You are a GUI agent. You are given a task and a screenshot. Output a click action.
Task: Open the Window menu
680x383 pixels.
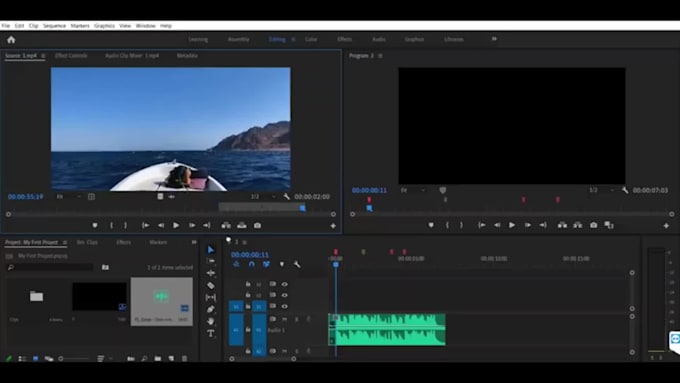[146, 26]
